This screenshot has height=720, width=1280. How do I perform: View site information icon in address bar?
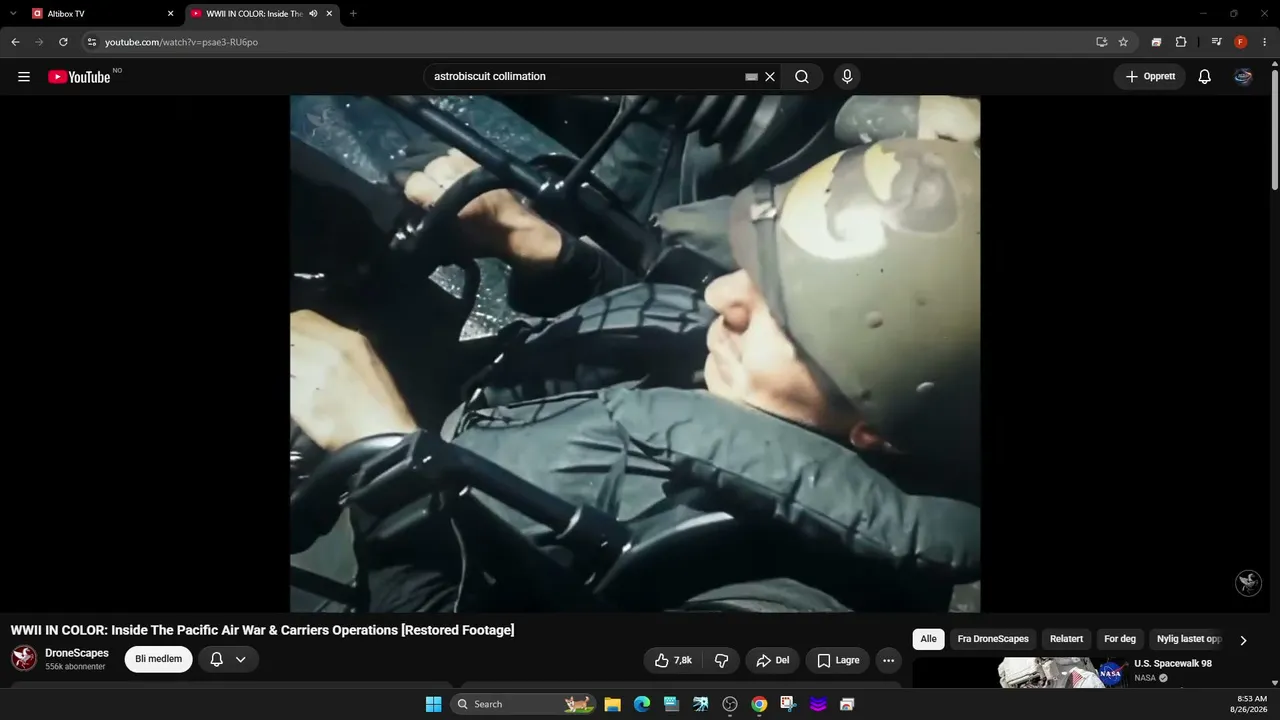click(x=91, y=42)
